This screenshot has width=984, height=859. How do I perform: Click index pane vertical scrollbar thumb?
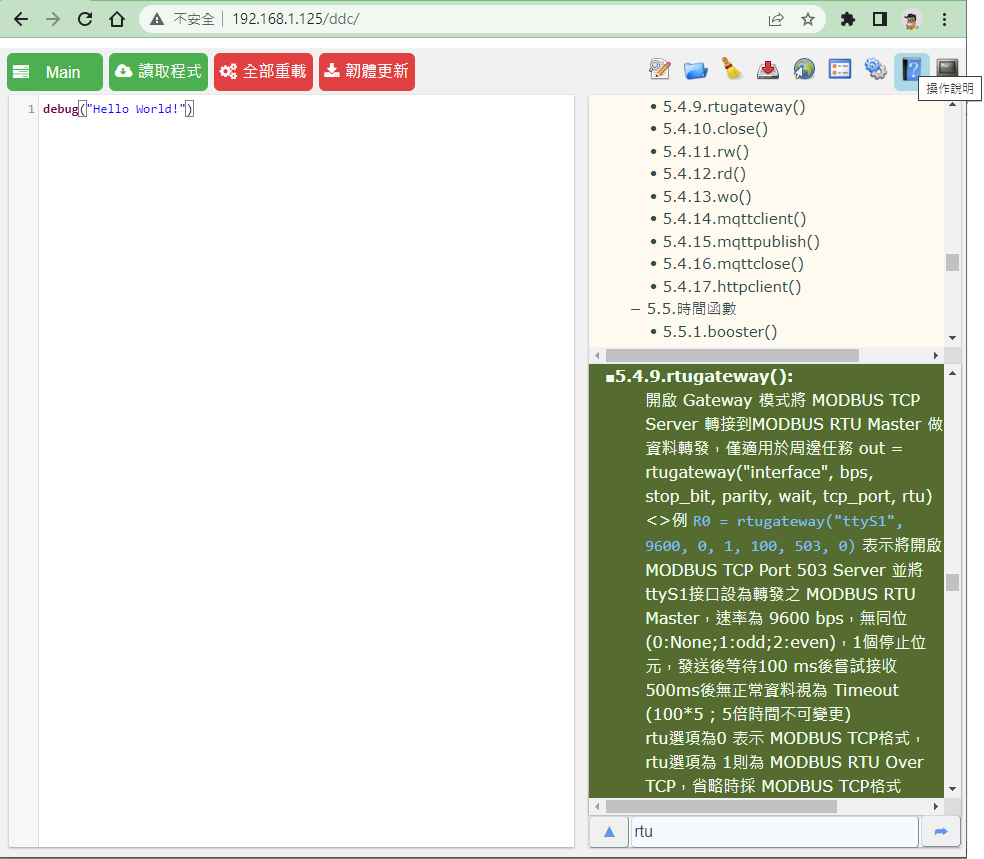[953, 262]
